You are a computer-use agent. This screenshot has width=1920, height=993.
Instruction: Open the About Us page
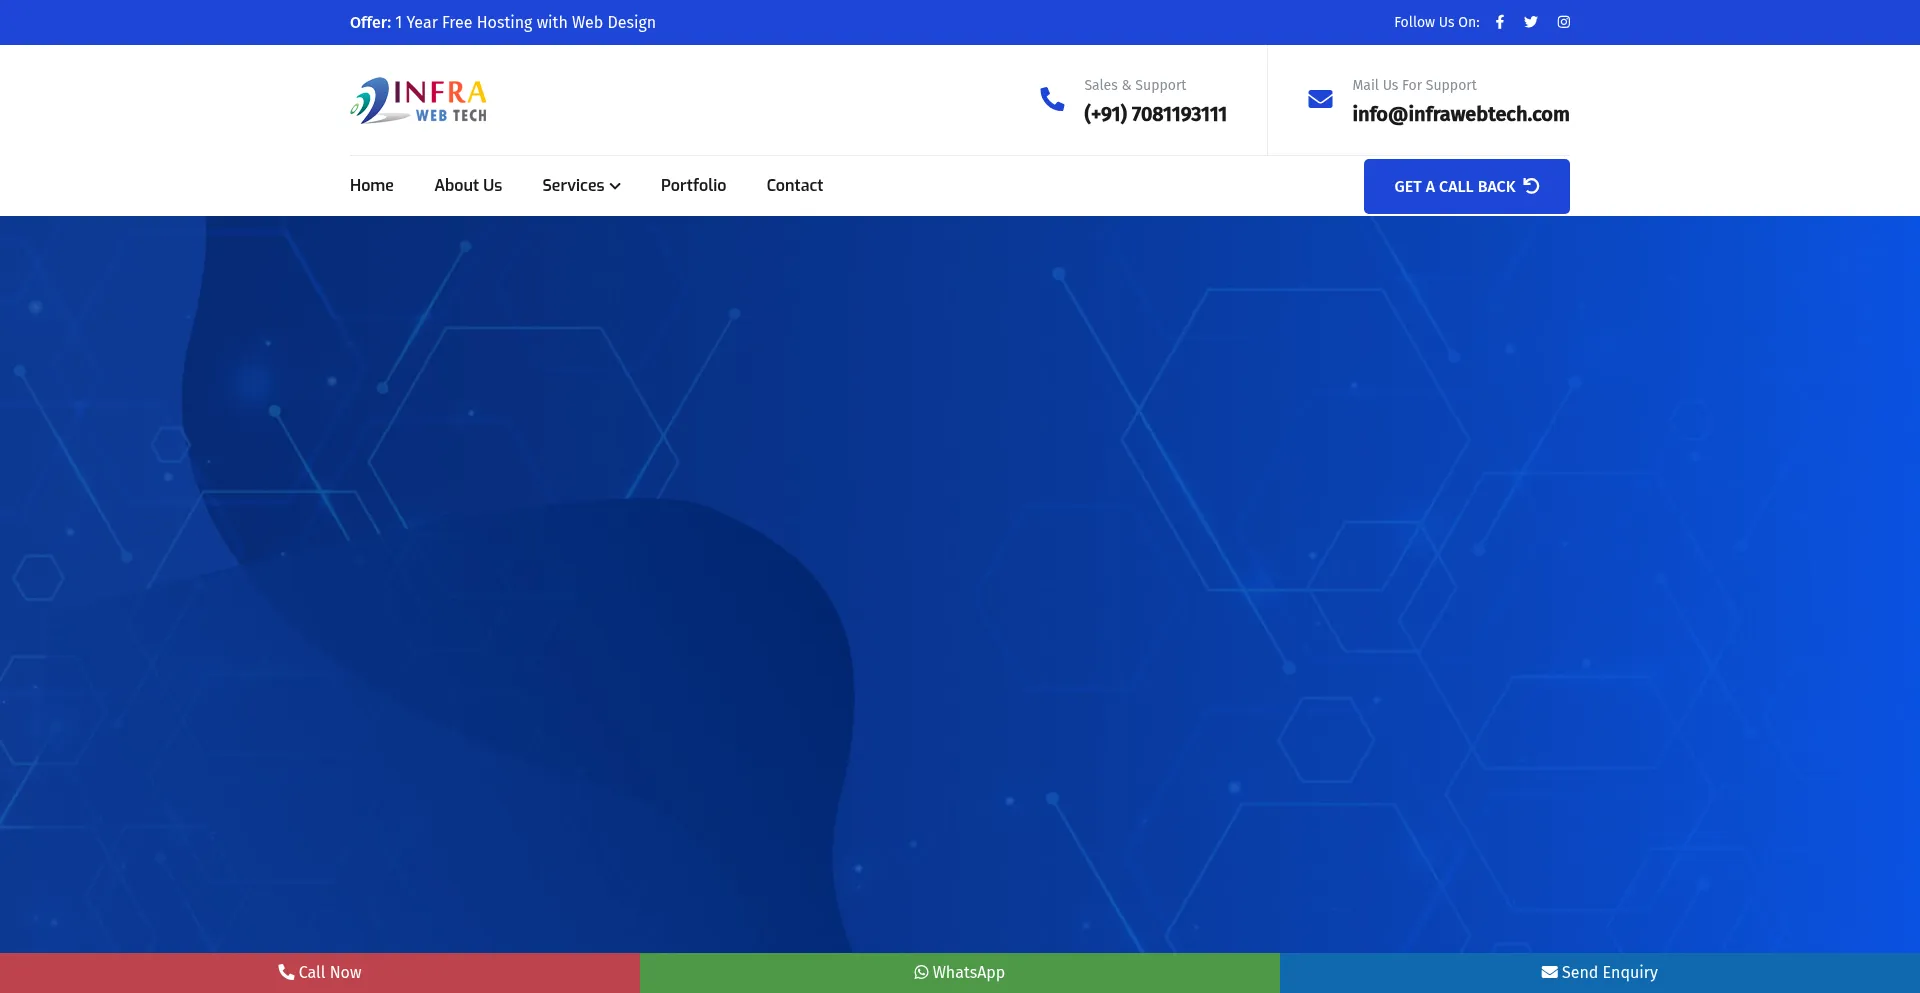coord(468,185)
